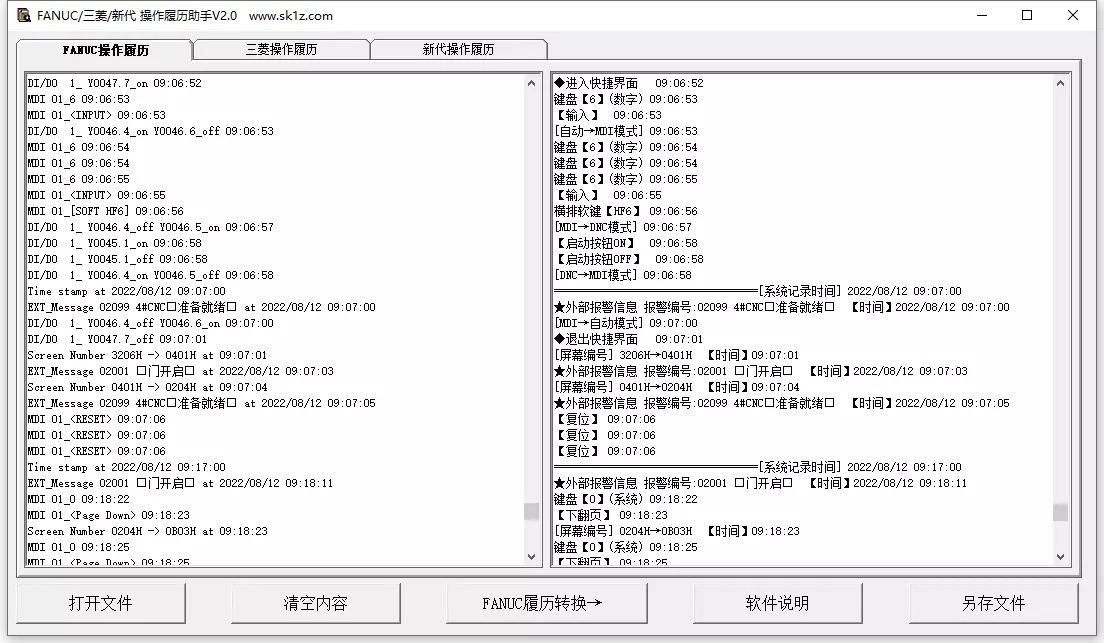The image size is (1104, 643).
Task: Click ★外部报警信息 02001 line at 09:18:11
Action: (760, 483)
